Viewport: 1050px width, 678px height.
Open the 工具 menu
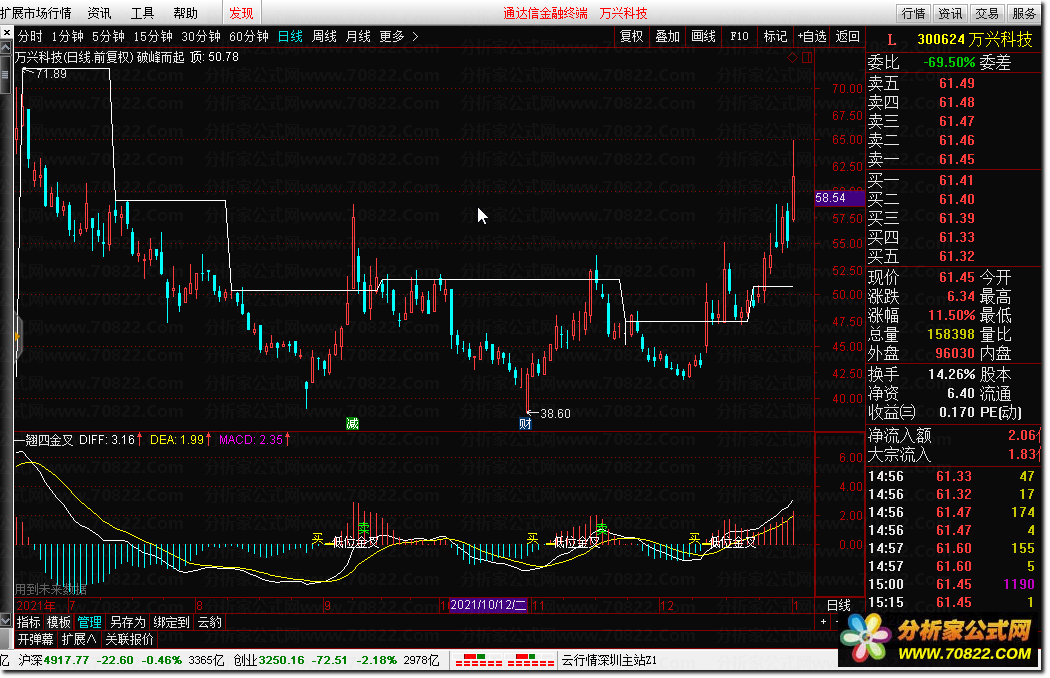(142, 13)
